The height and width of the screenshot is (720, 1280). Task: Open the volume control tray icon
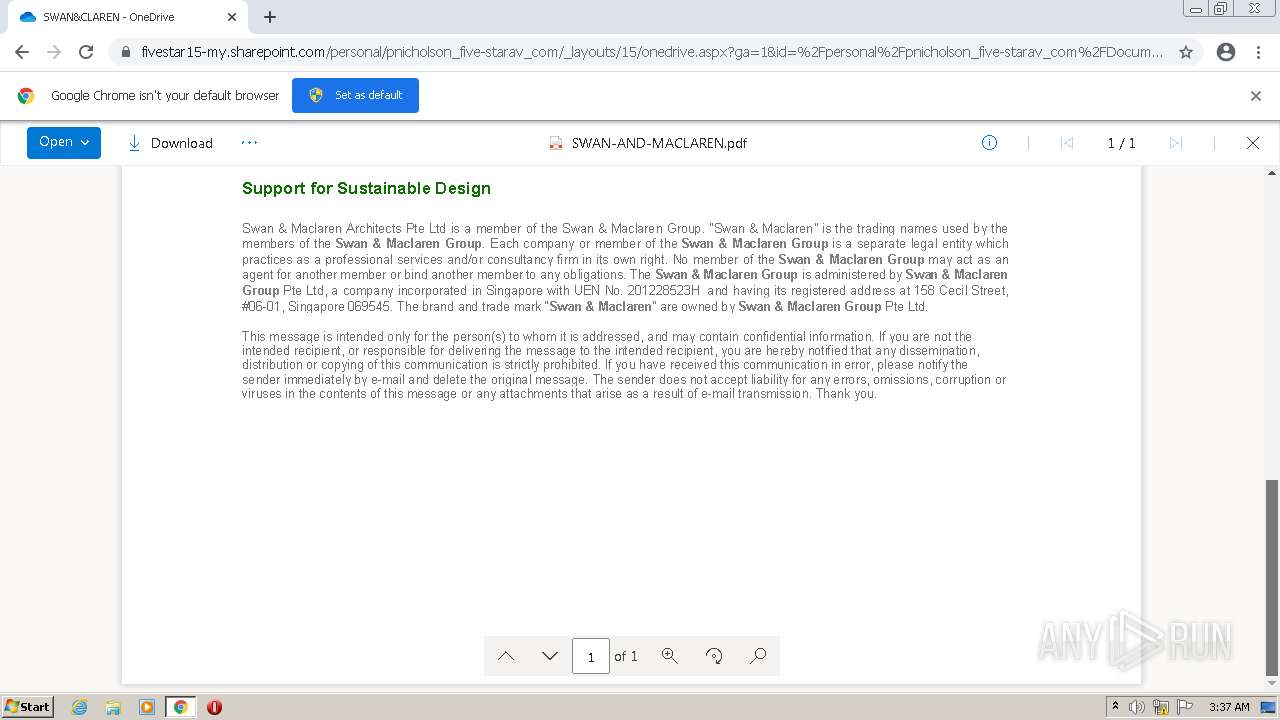click(1137, 707)
